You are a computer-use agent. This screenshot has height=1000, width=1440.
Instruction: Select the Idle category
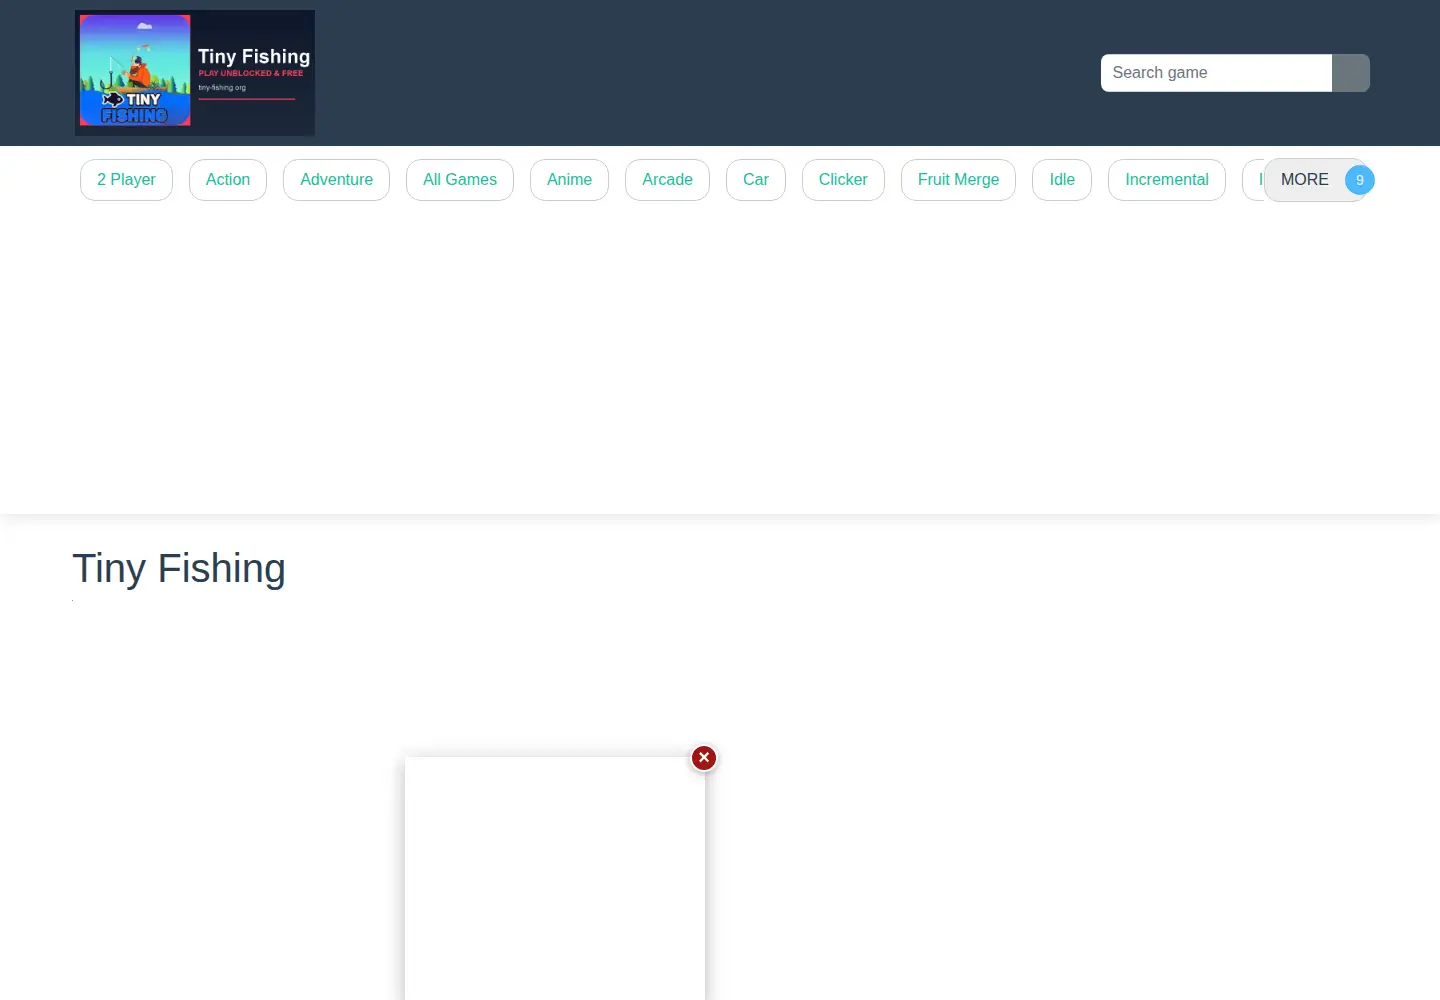tap(1062, 180)
